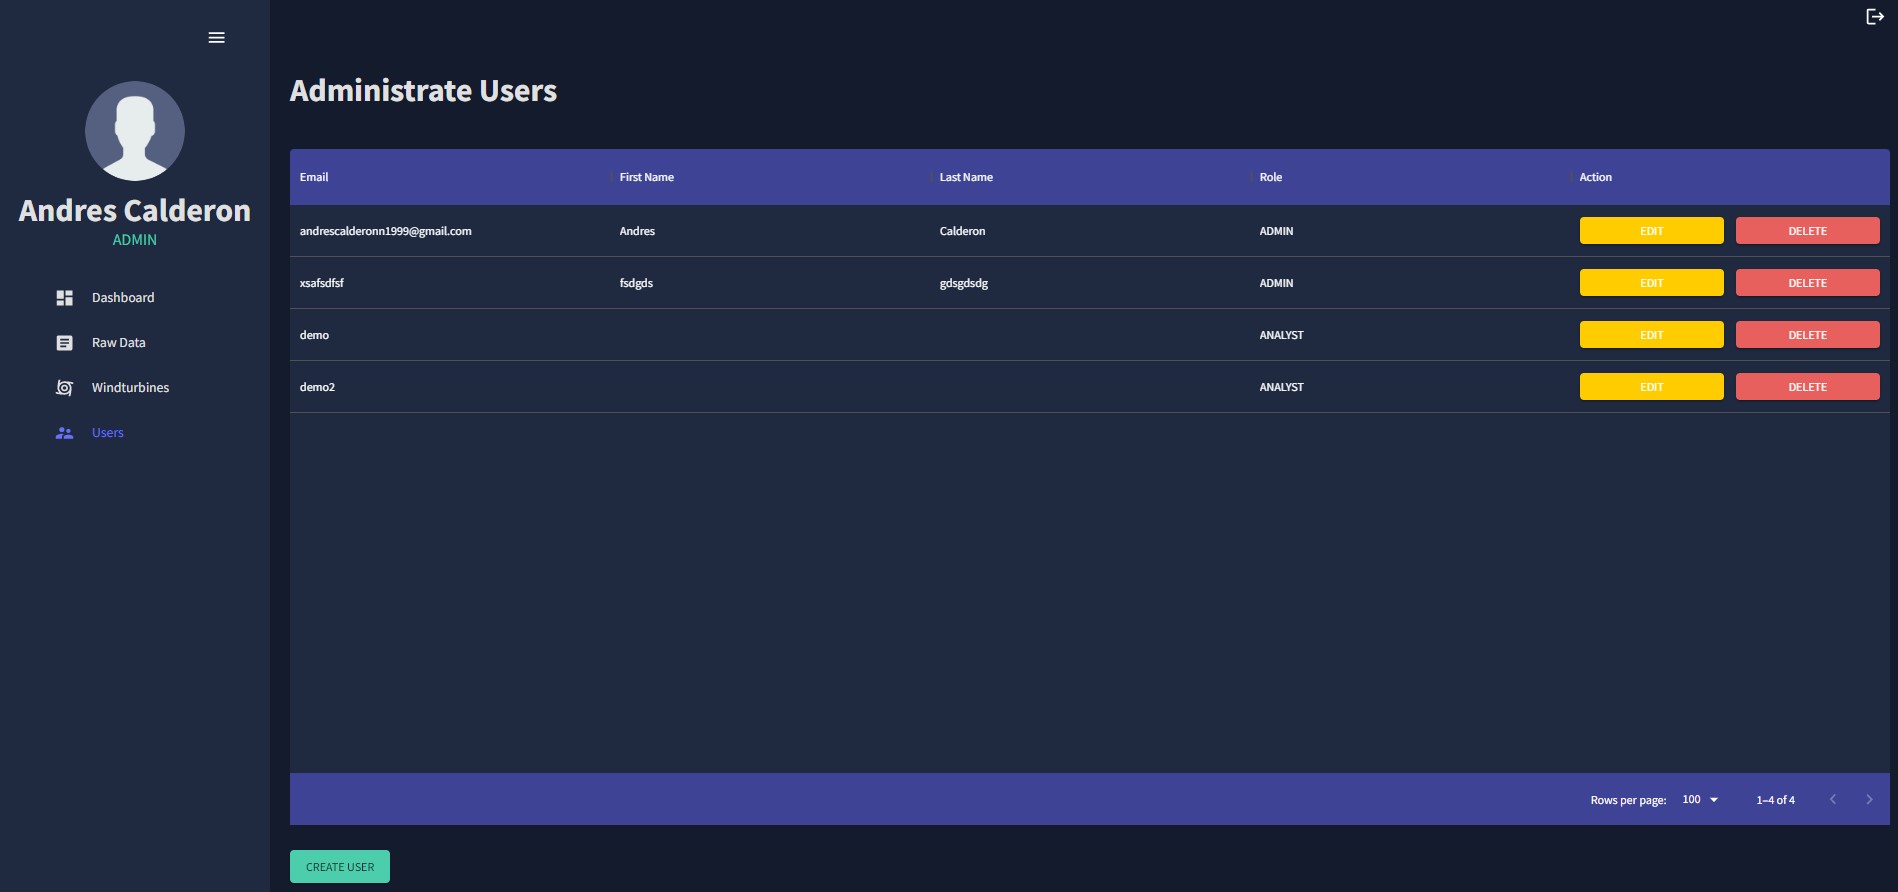Create a new user button
Viewport: 1898px width, 892px height.
click(x=340, y=867)
